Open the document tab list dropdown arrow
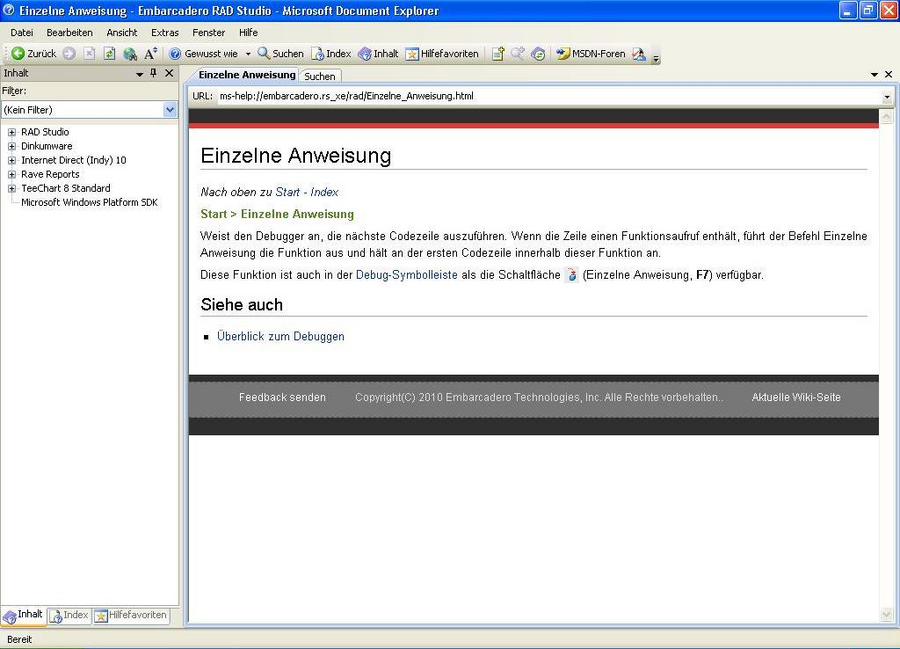Screen dimensions: 900x649 coord(874,75)
